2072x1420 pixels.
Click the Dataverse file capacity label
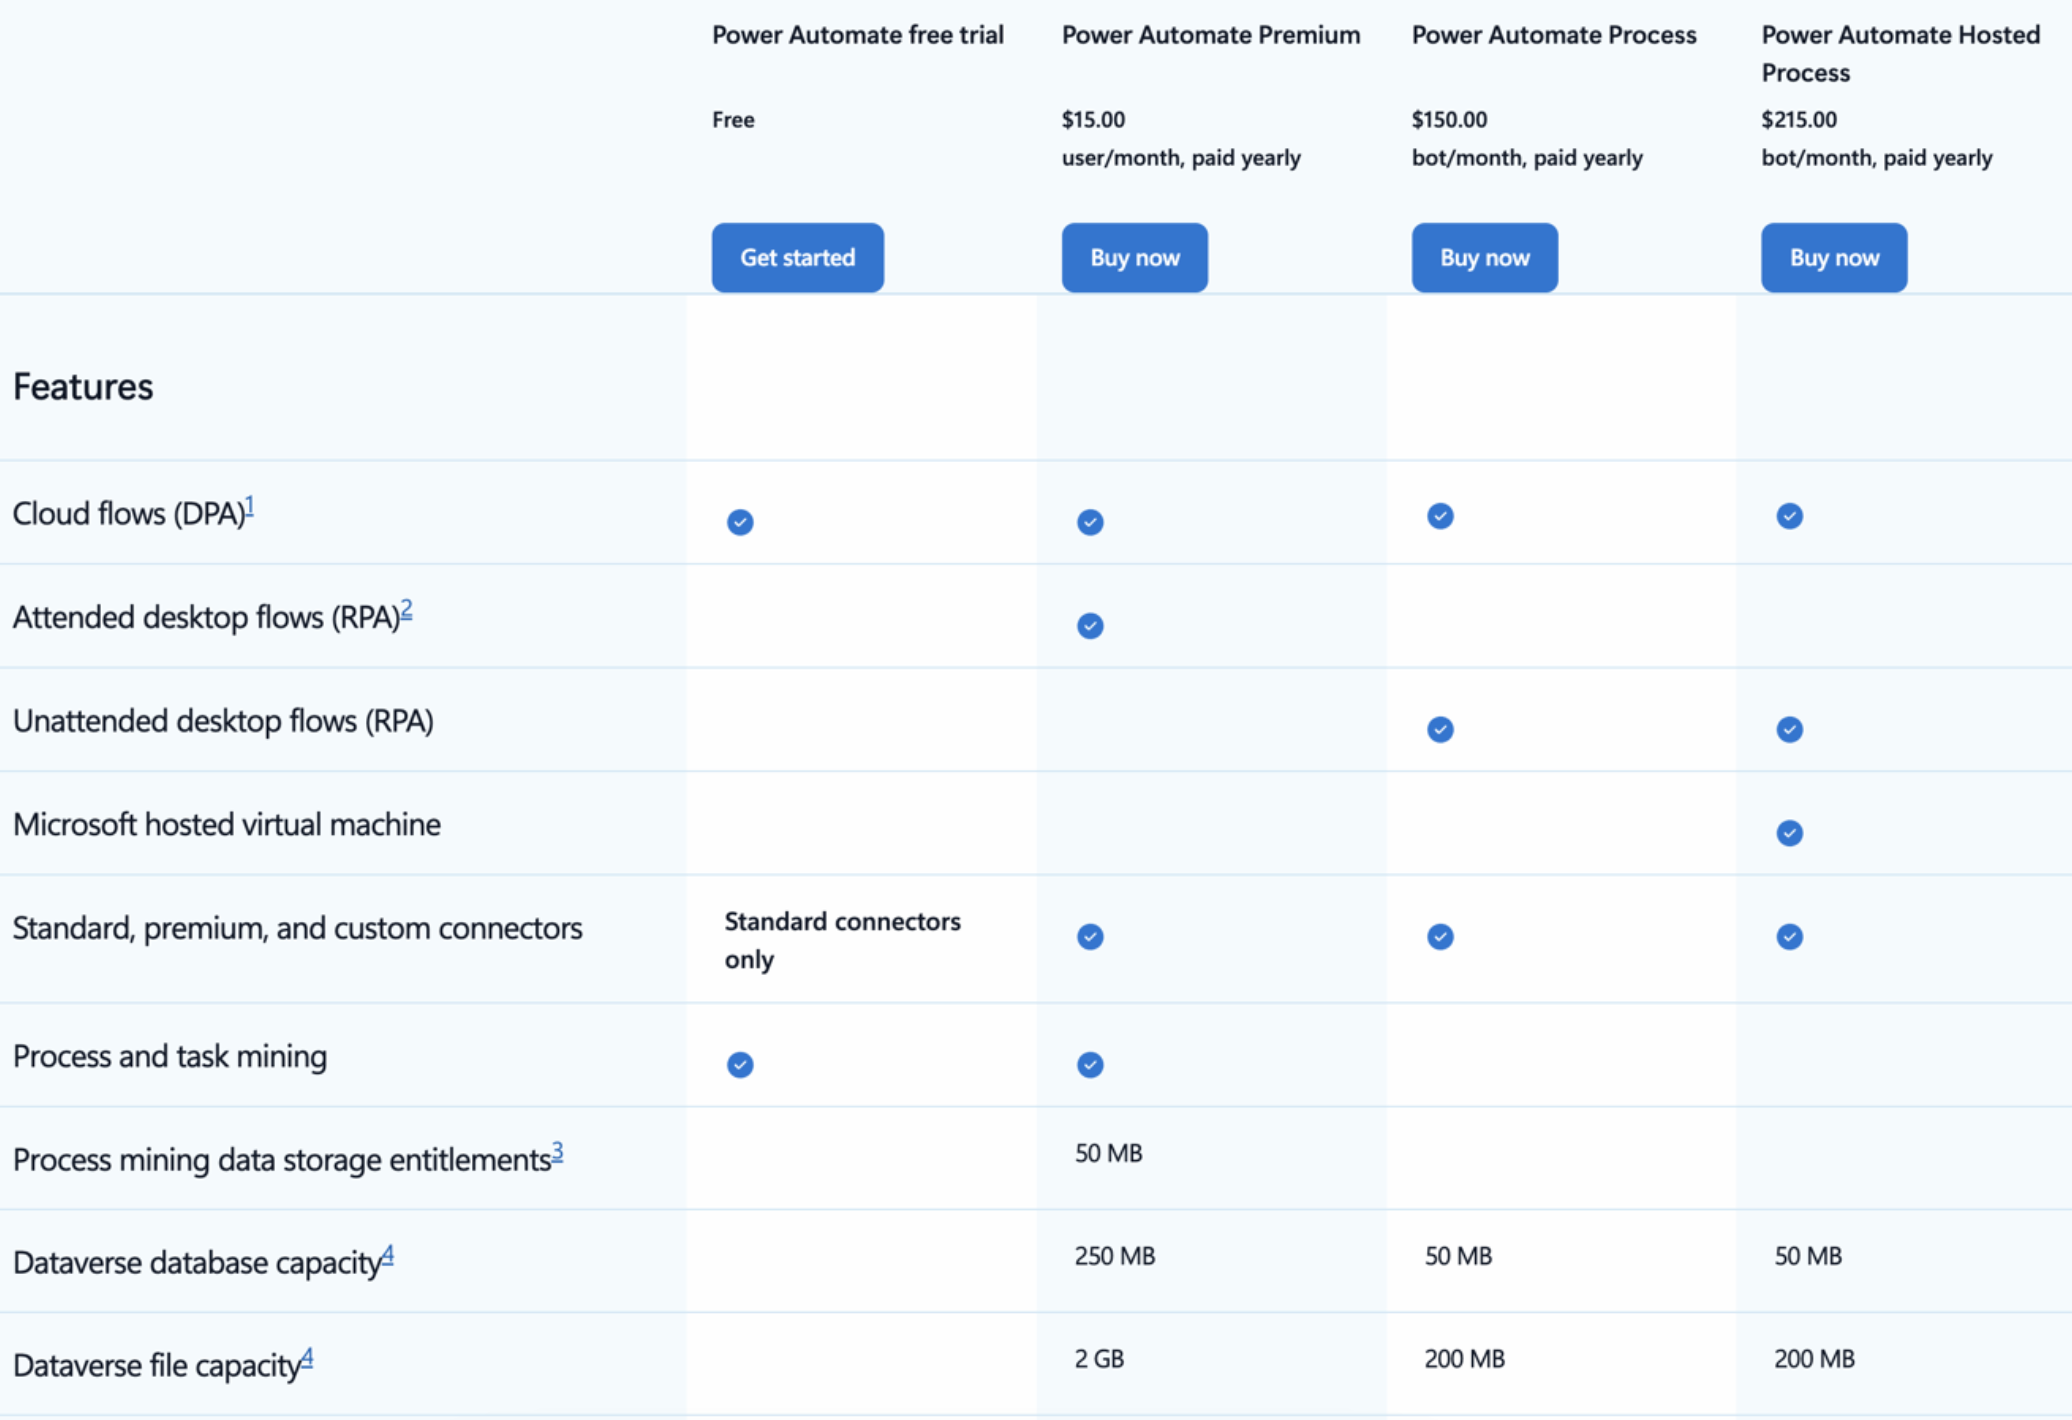point(157,1366)
